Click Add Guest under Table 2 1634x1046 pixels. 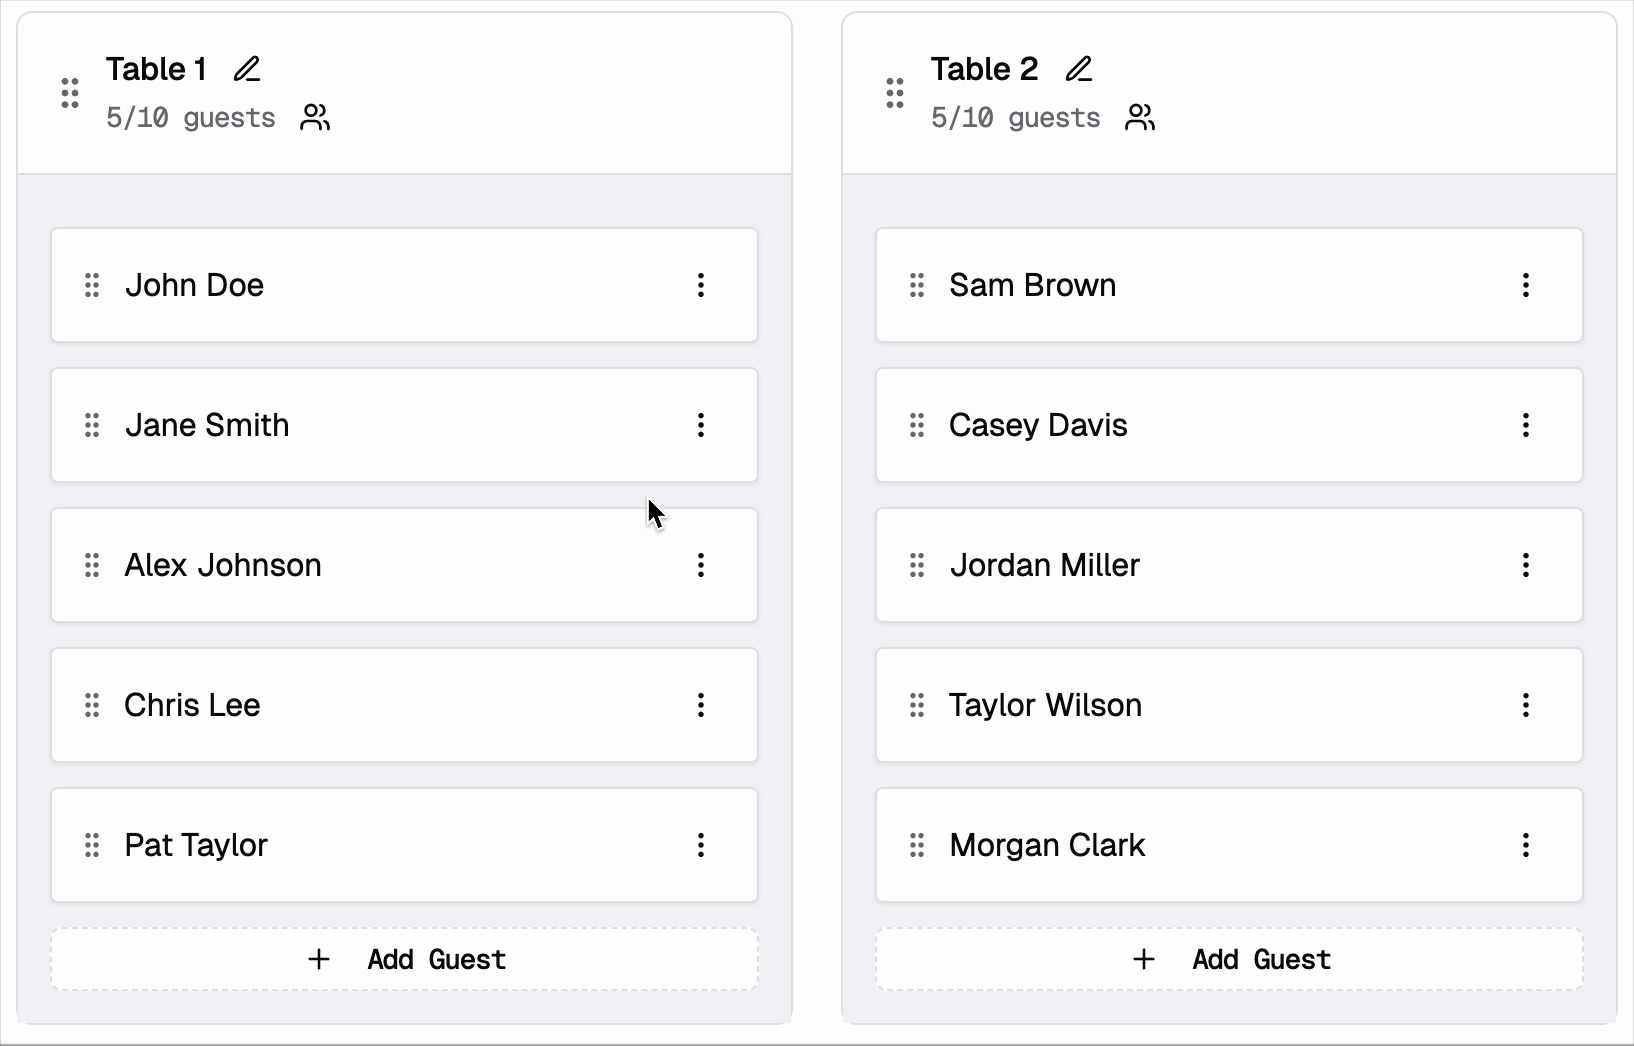pyautogui.click(x=1229, y=959)
